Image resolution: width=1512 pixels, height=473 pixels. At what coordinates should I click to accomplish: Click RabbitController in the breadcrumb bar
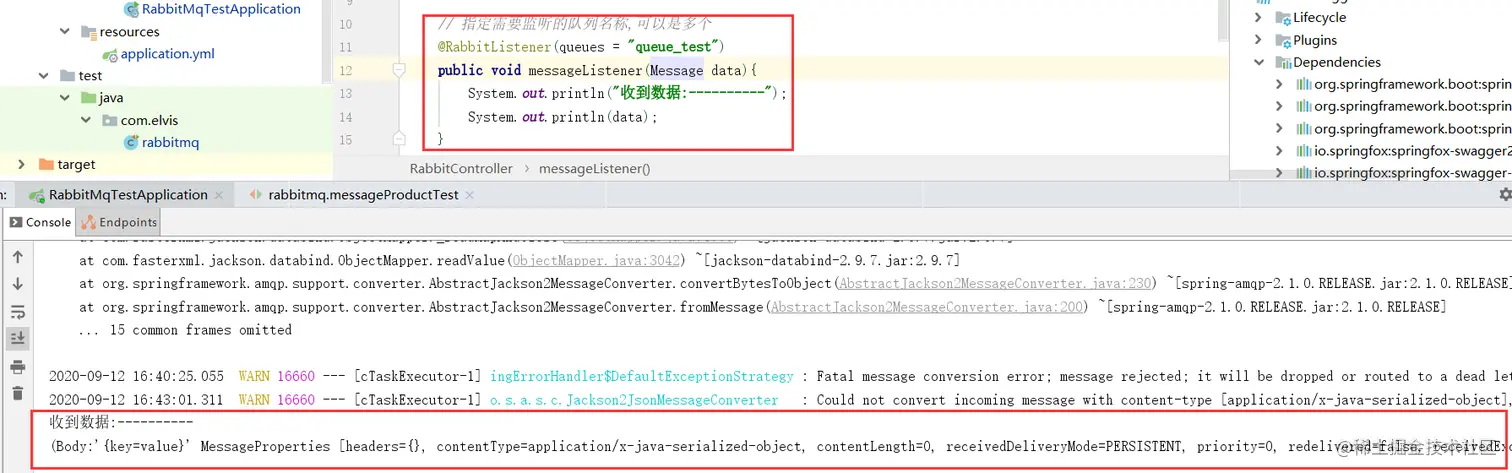[x=461, y=169]
